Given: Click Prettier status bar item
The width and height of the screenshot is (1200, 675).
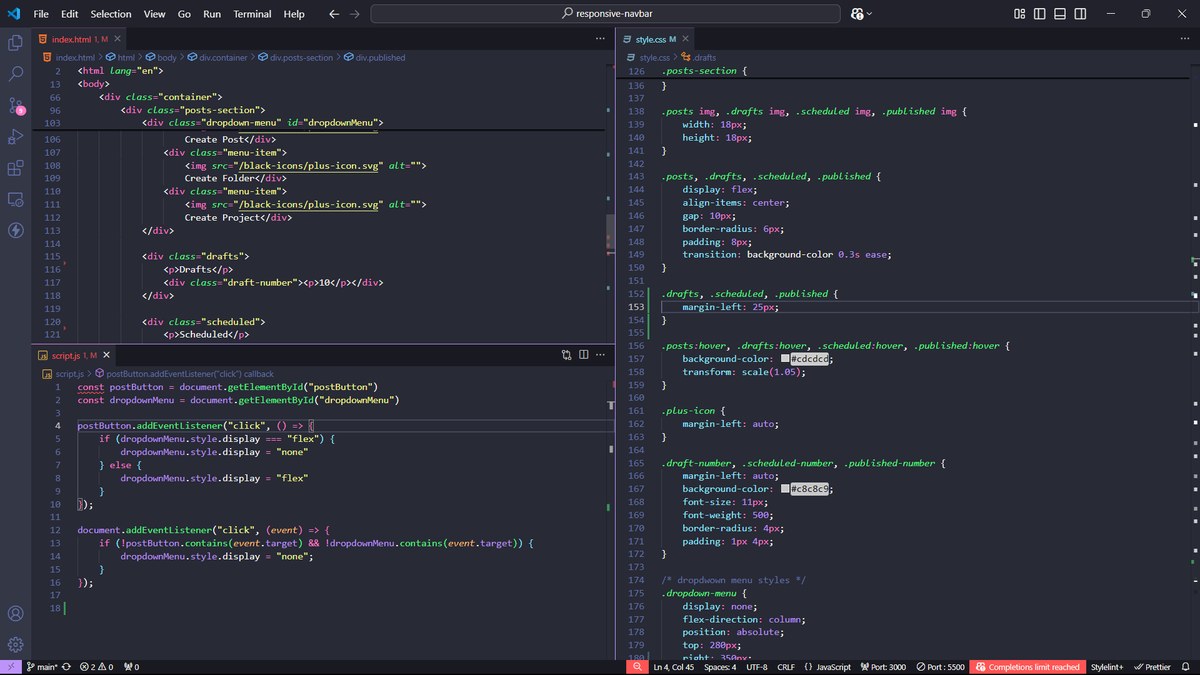Looking at the screenshot, I should tap(1152, 667).
